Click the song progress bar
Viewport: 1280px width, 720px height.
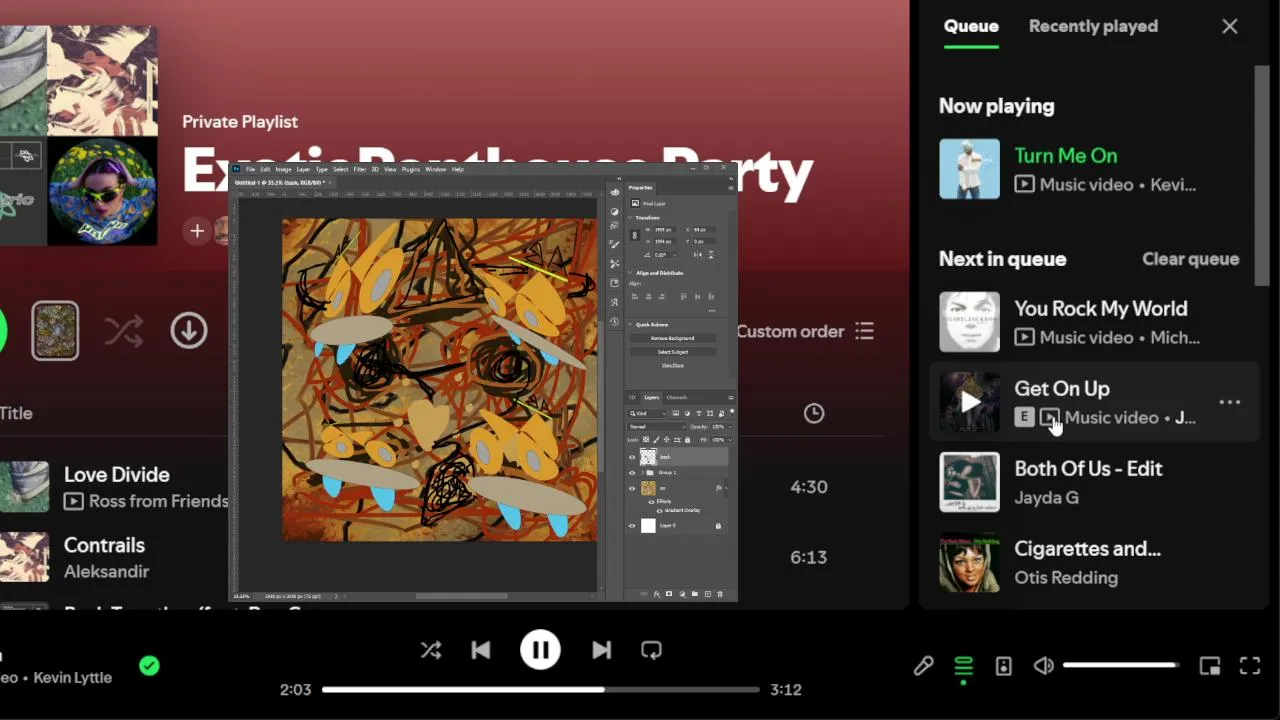pos(541,689)
